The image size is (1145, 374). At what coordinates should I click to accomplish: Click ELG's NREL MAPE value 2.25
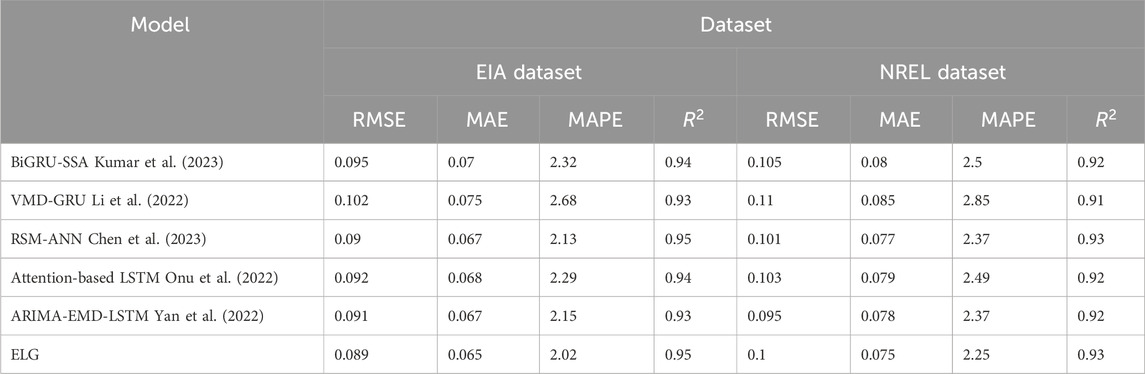click(976, 354)
